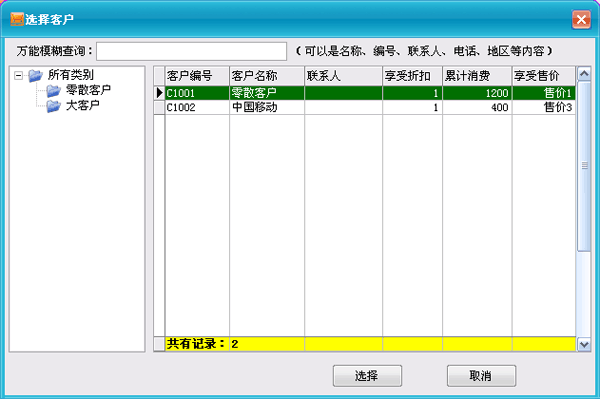Select customer number cell C1002
The width and height of the screenshot is (600, 399).
point(197,107)
